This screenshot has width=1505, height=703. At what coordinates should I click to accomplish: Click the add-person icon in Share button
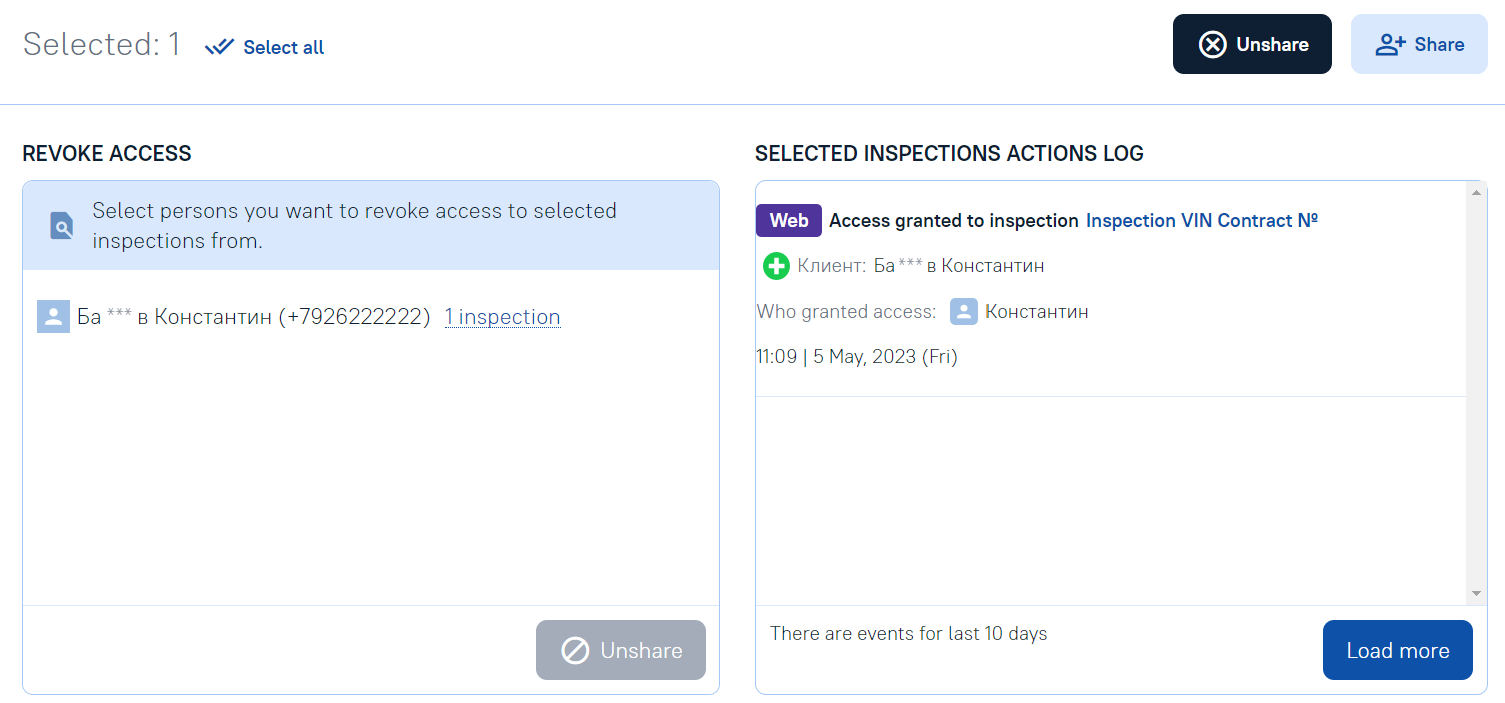[1391, 44]
